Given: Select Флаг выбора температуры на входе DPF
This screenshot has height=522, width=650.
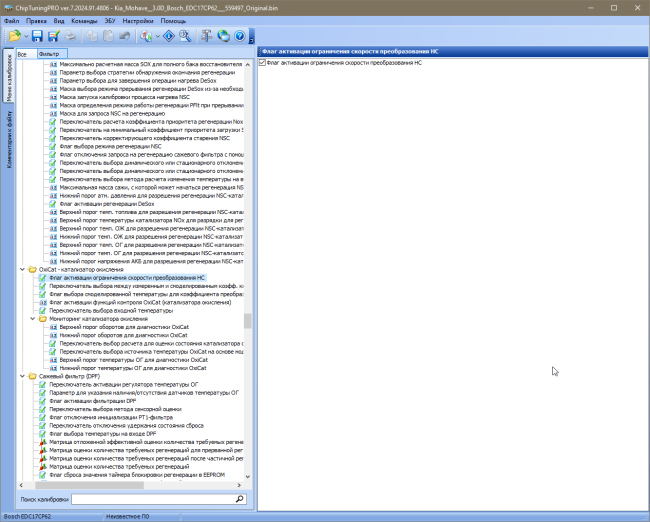Looking at the screenshot, I should 102,434.
